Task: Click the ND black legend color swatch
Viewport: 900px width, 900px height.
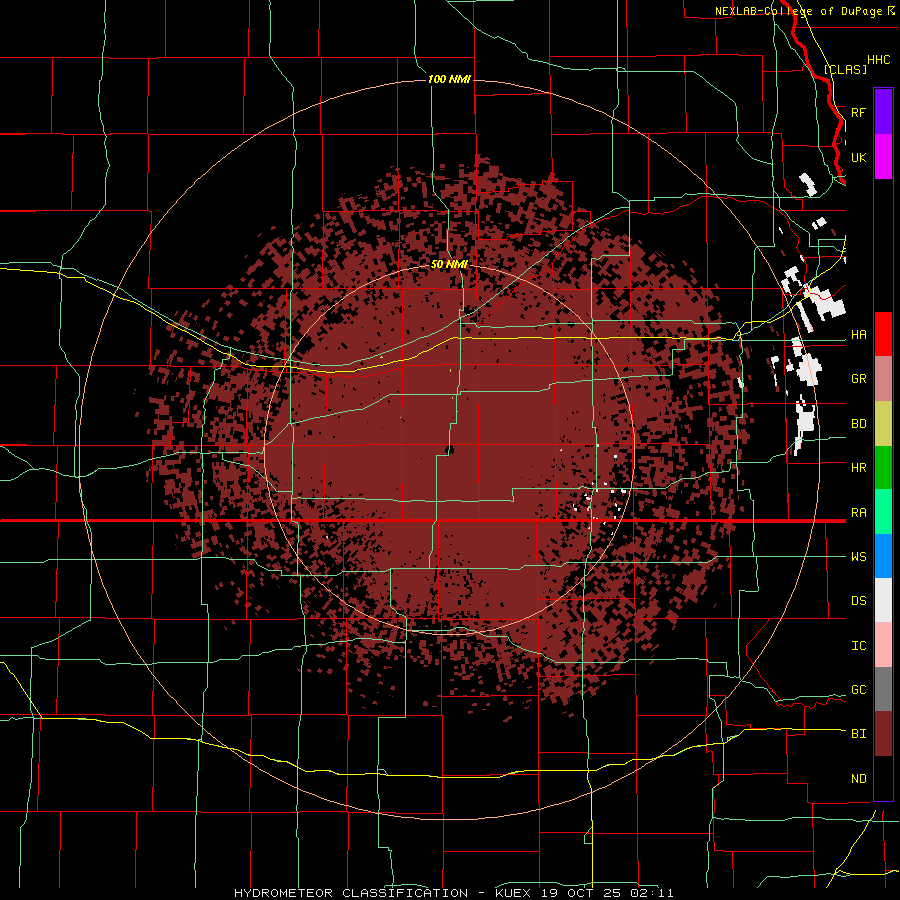Action: tap(883, 778)
